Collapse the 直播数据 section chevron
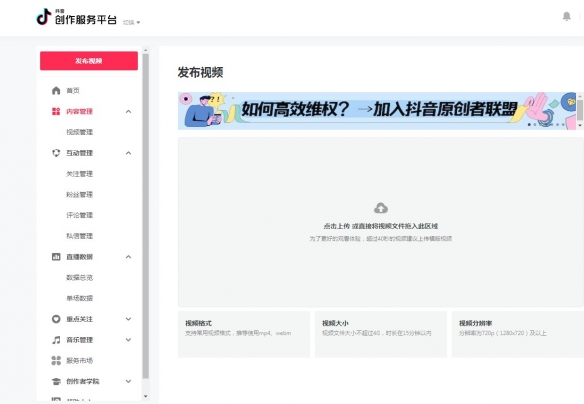 (128, 257)
